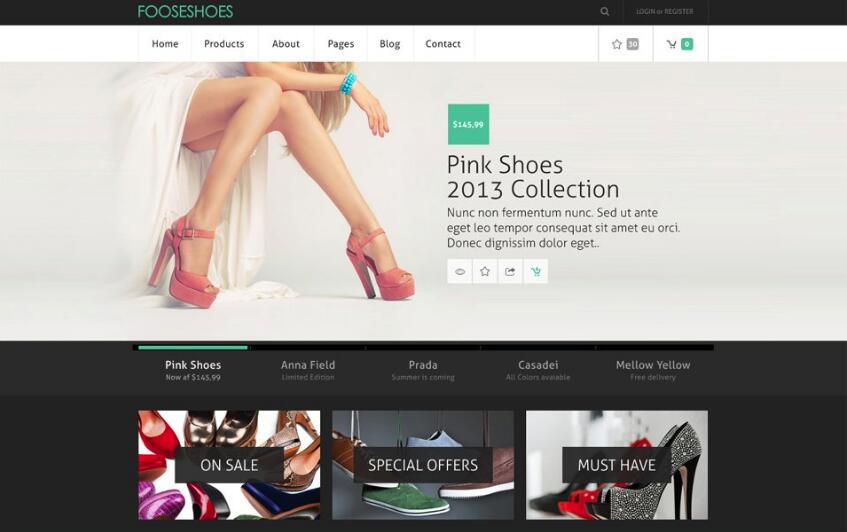Select the Anna Field slide tab
The width and height of the screenshot is (847, 532).
[x=308, y=371]
